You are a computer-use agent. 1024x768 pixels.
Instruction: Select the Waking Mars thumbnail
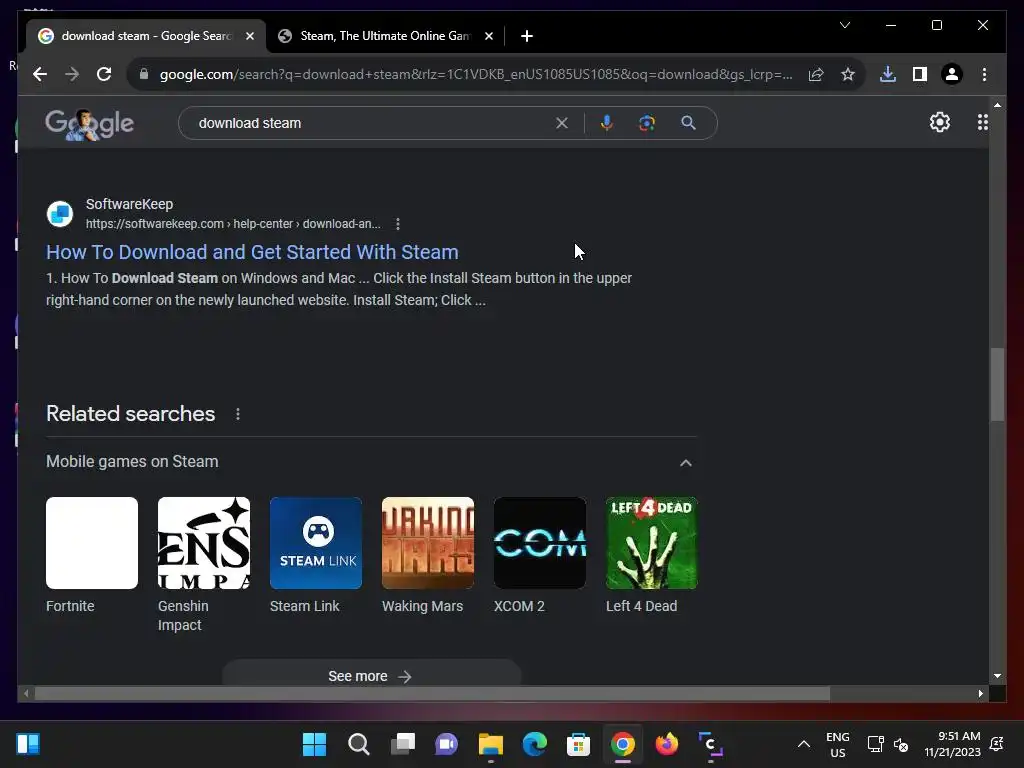(x=428, y=543)
